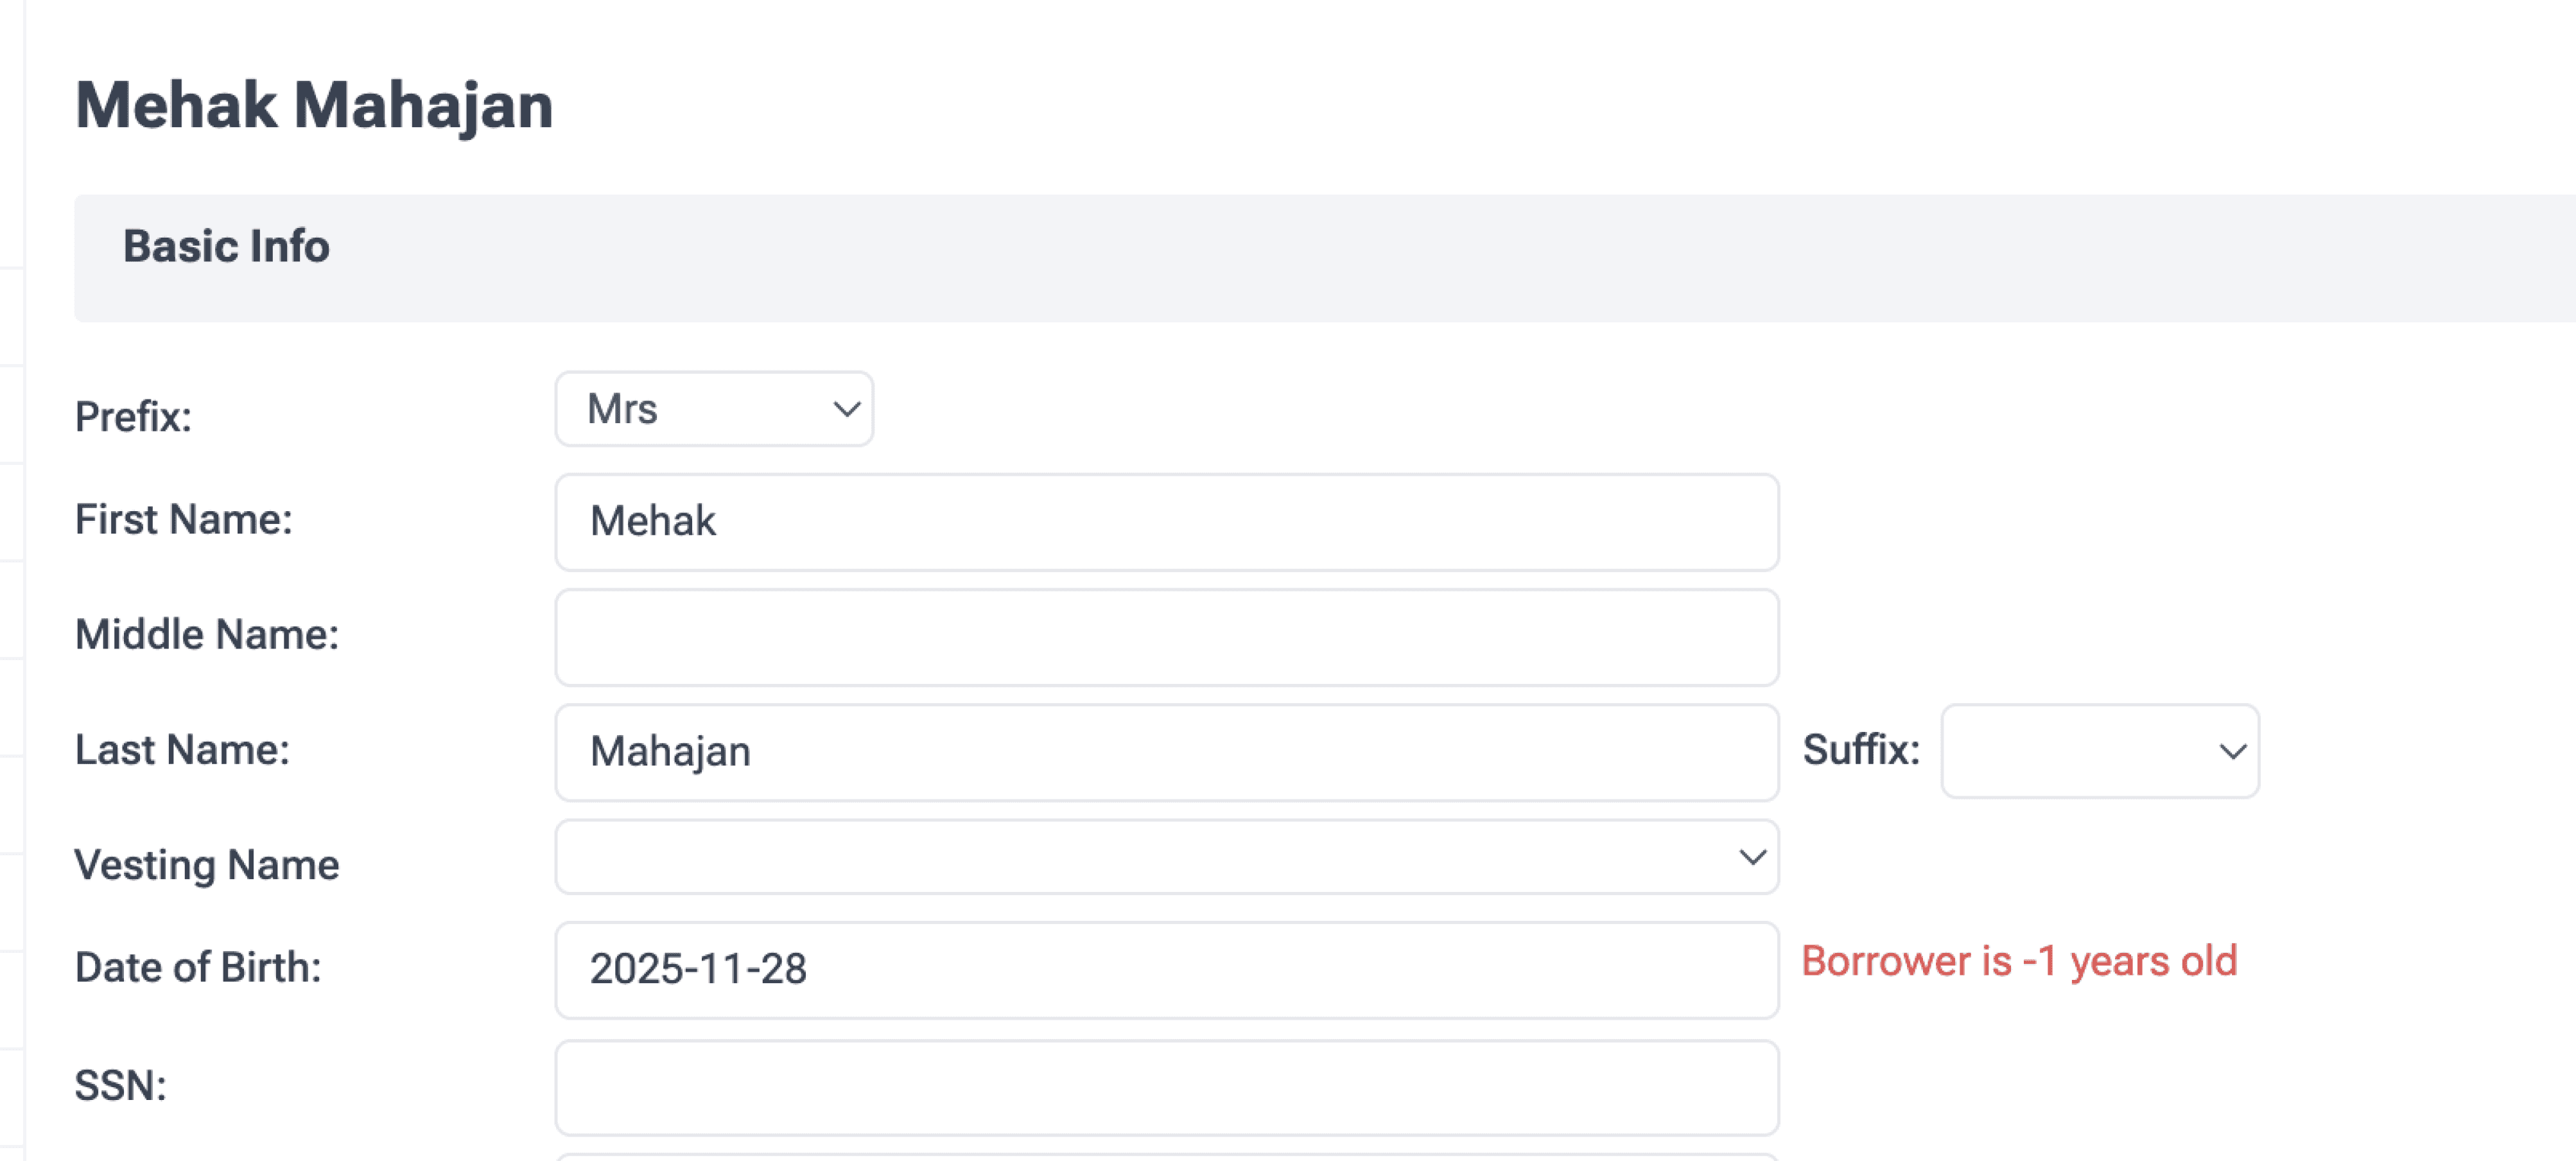Click into the empty Middle Name field

1166,637
